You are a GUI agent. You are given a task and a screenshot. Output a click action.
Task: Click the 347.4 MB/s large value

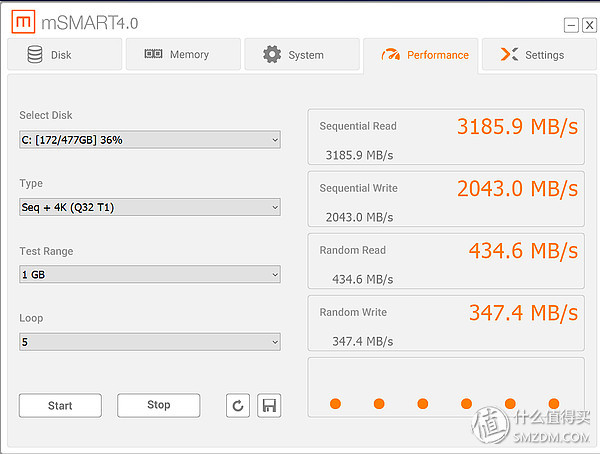point(523,313)
